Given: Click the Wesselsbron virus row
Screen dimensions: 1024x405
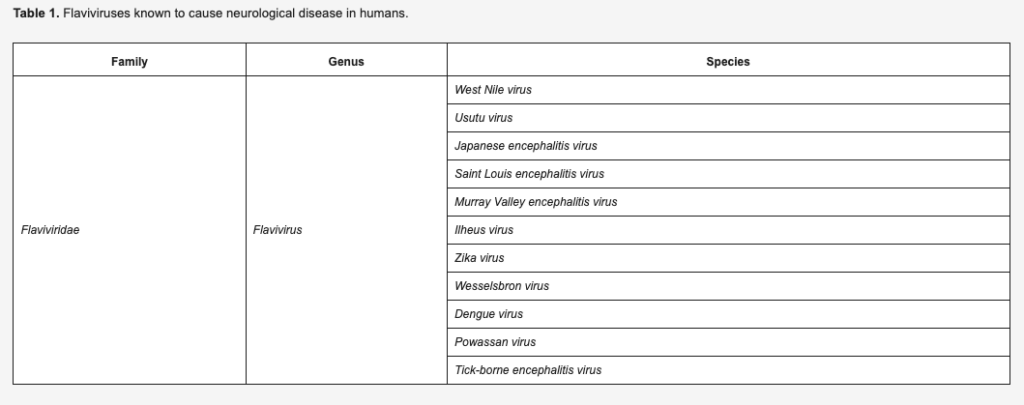Looking at the screenshot, I should (728, 287).
